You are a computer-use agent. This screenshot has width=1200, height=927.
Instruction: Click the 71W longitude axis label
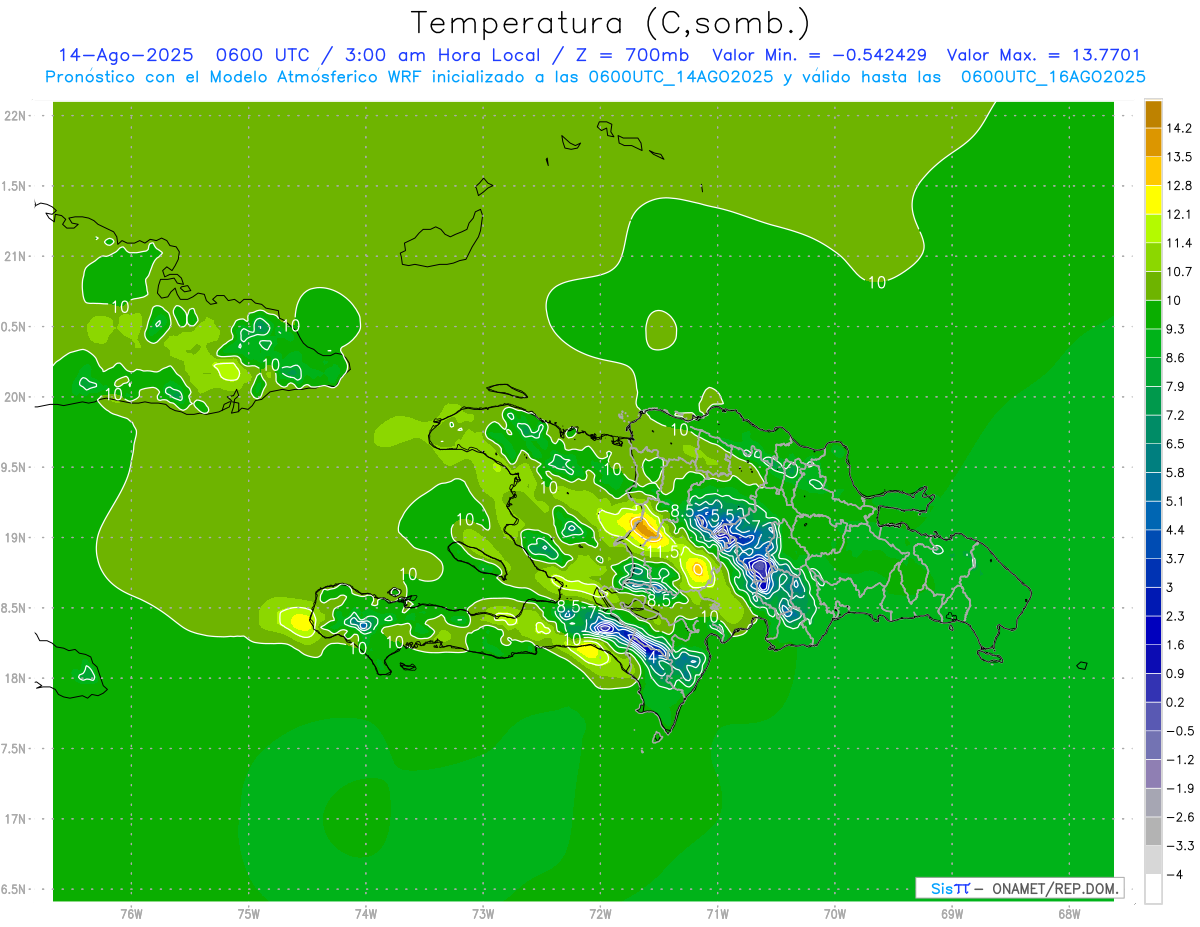click(x=717, y=913)
